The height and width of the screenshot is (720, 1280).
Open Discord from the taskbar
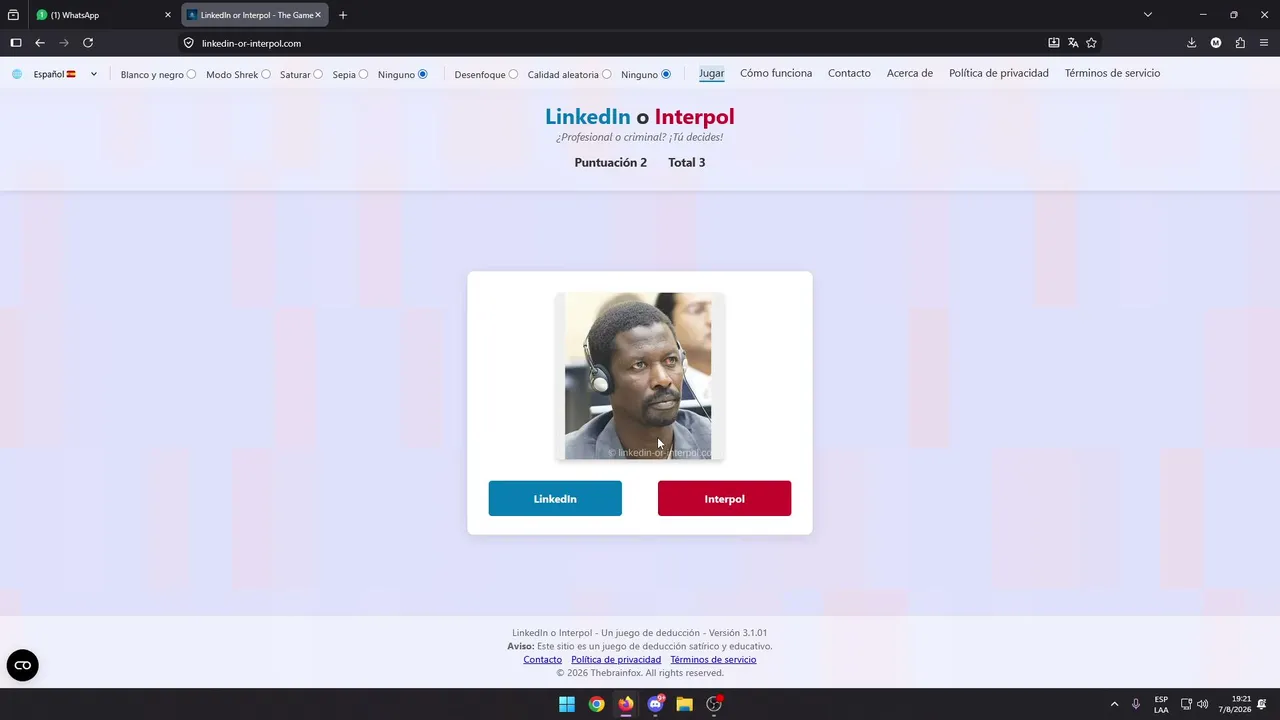(655, 704)
